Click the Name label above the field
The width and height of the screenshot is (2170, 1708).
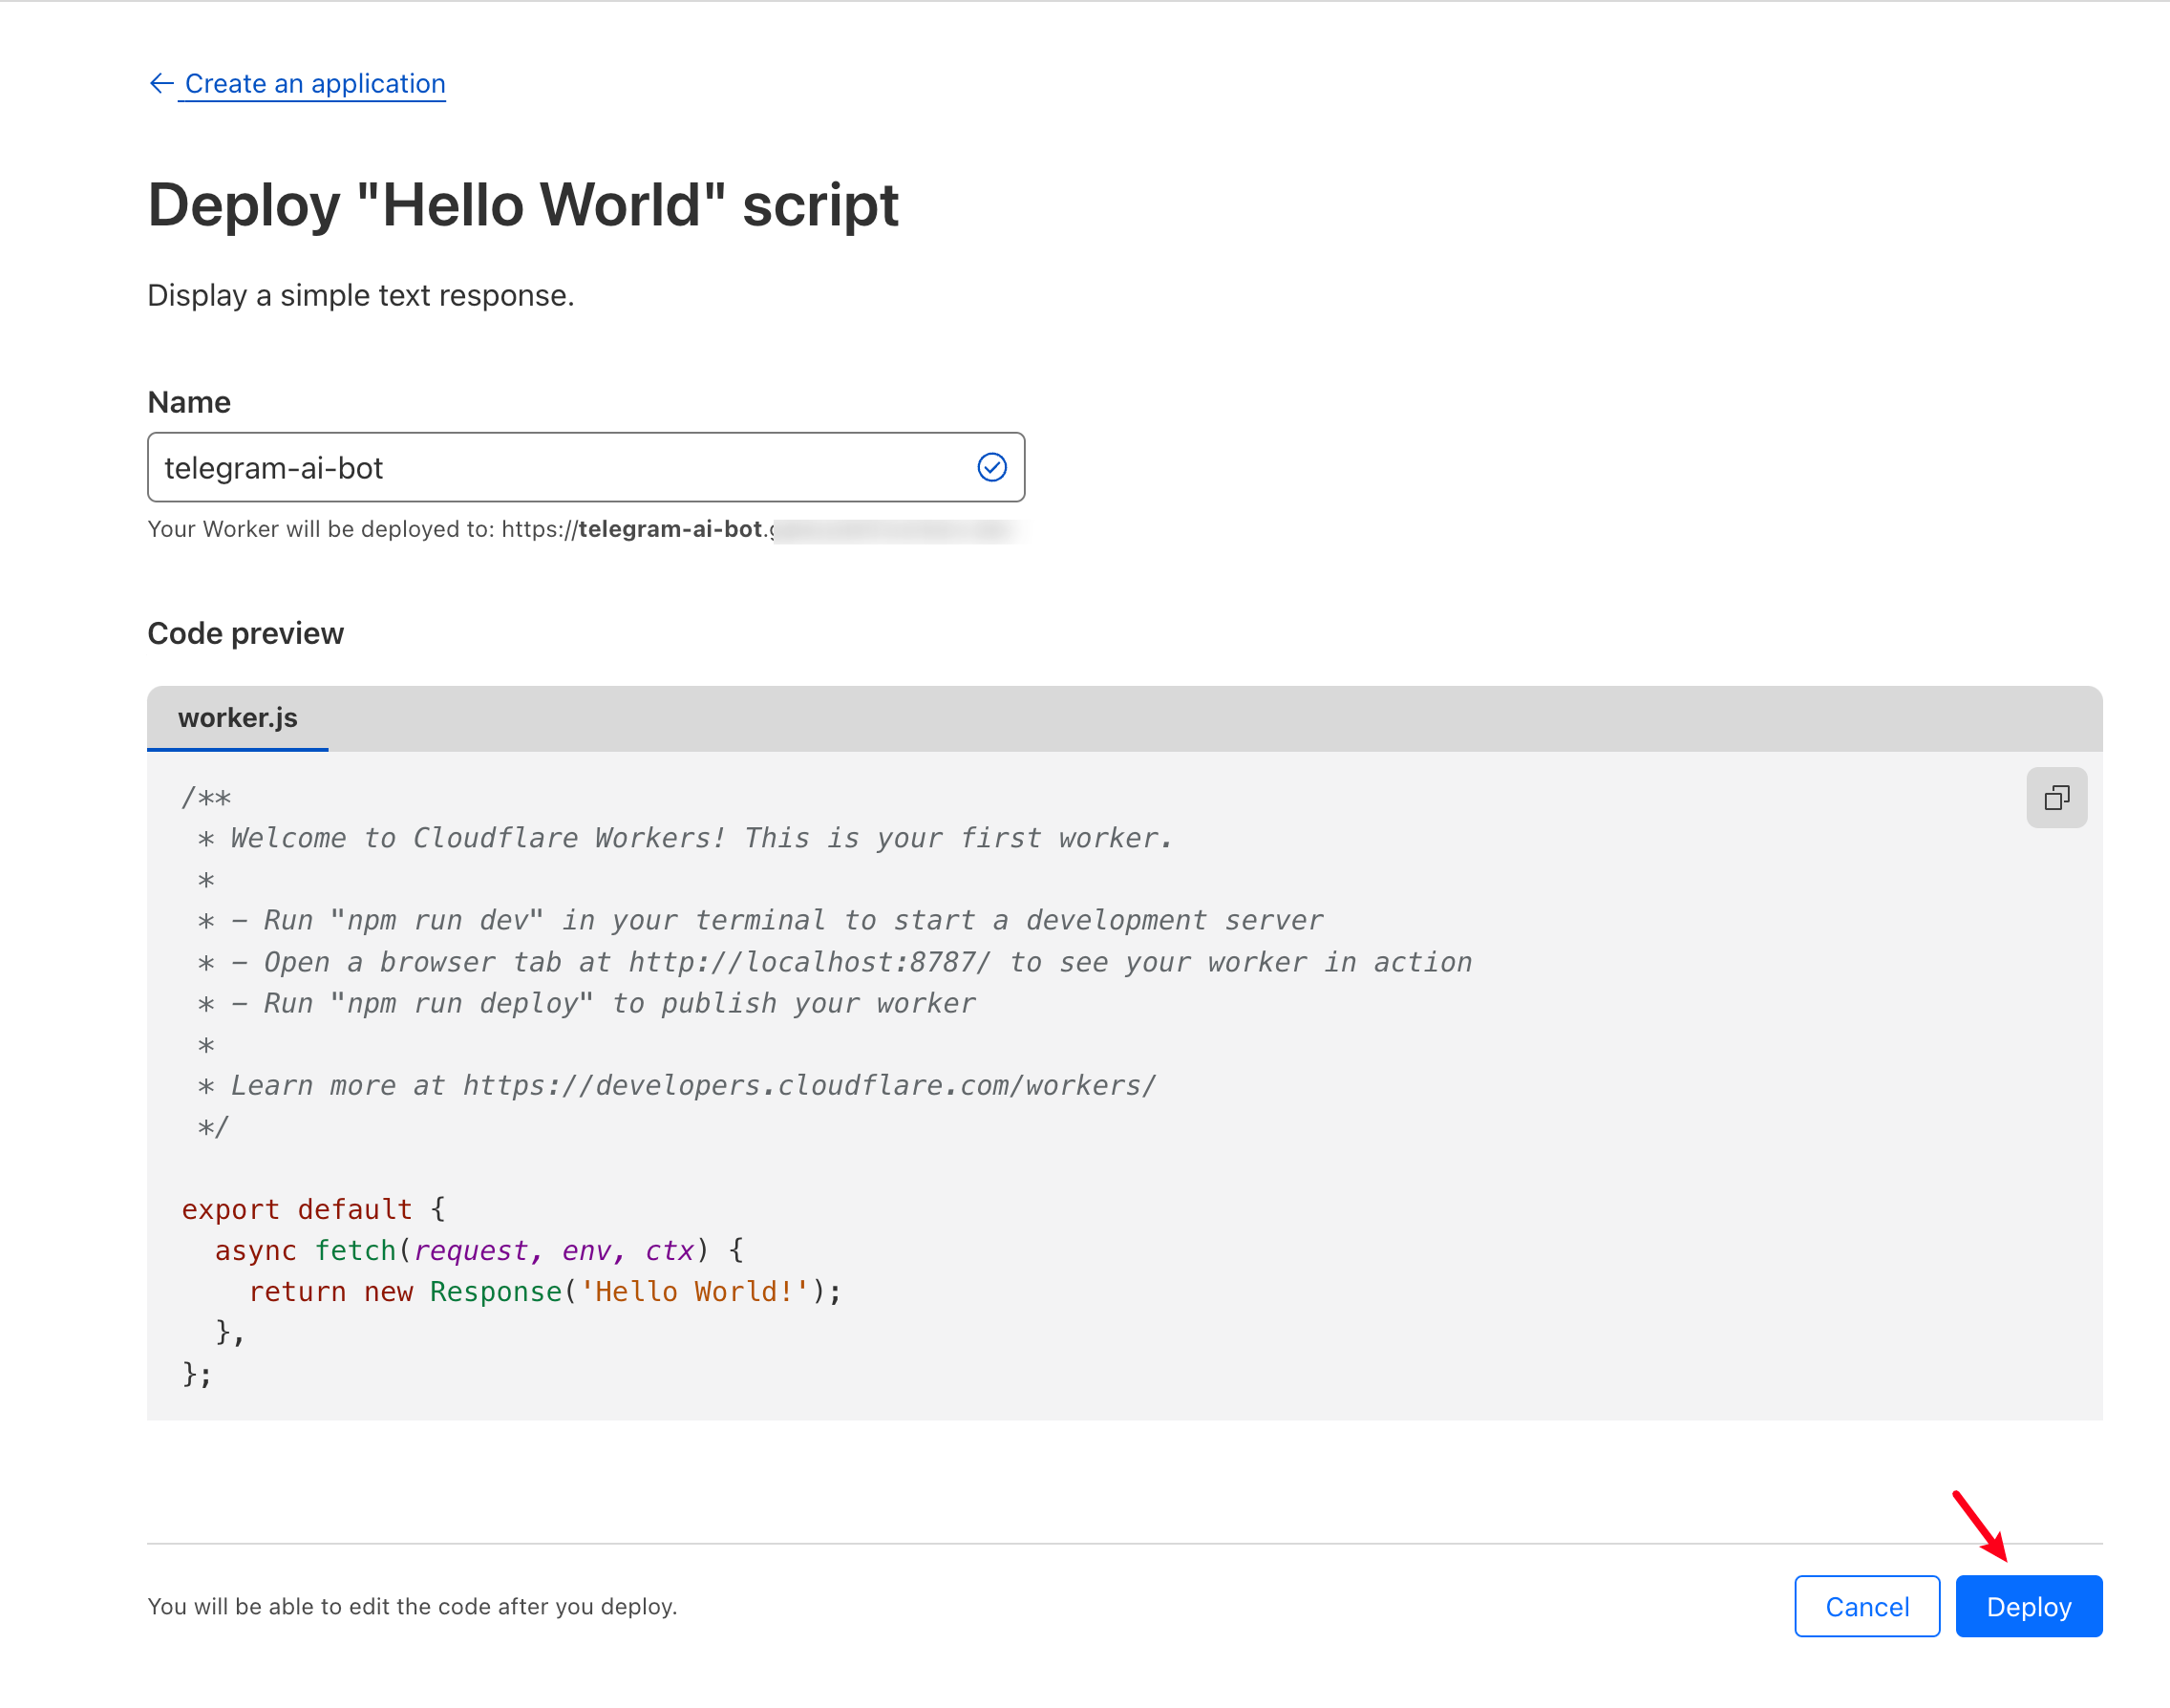click(x=189, y=402)
